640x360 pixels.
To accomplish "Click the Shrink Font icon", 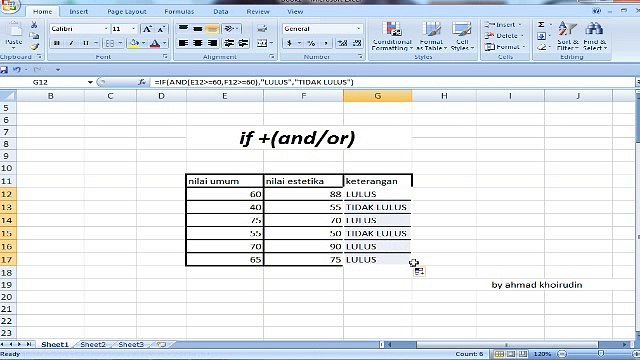I will click(x=161, y=29).
